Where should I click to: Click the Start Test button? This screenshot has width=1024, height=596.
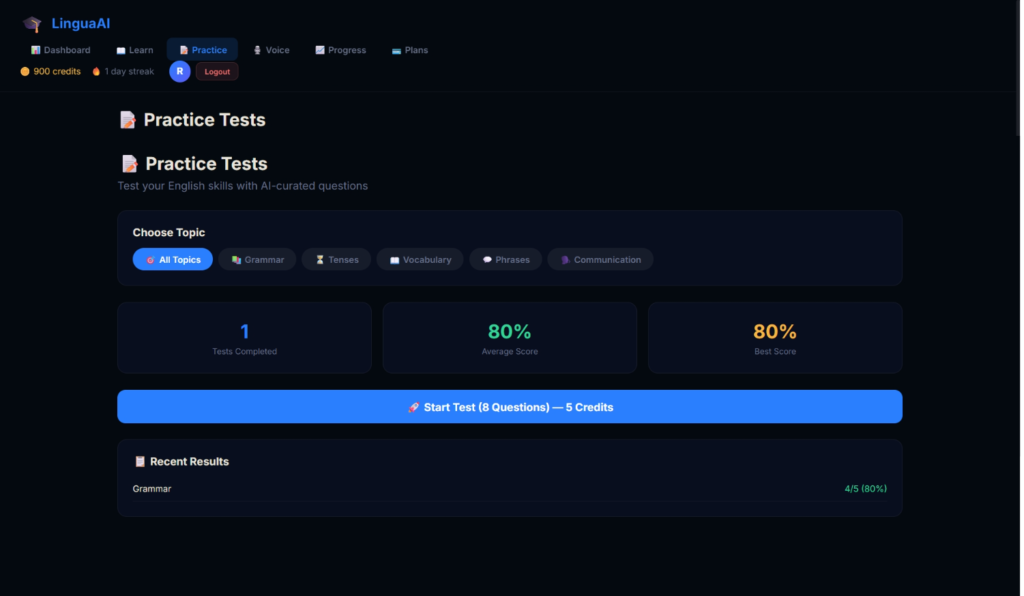(510, 406)
